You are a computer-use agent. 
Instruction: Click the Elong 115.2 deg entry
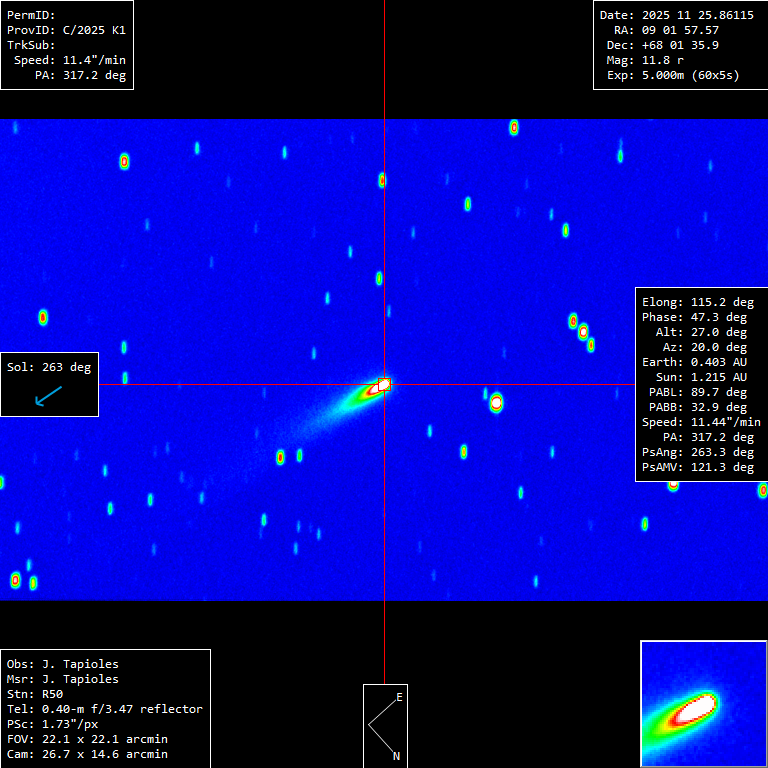[x=698, y=302]
